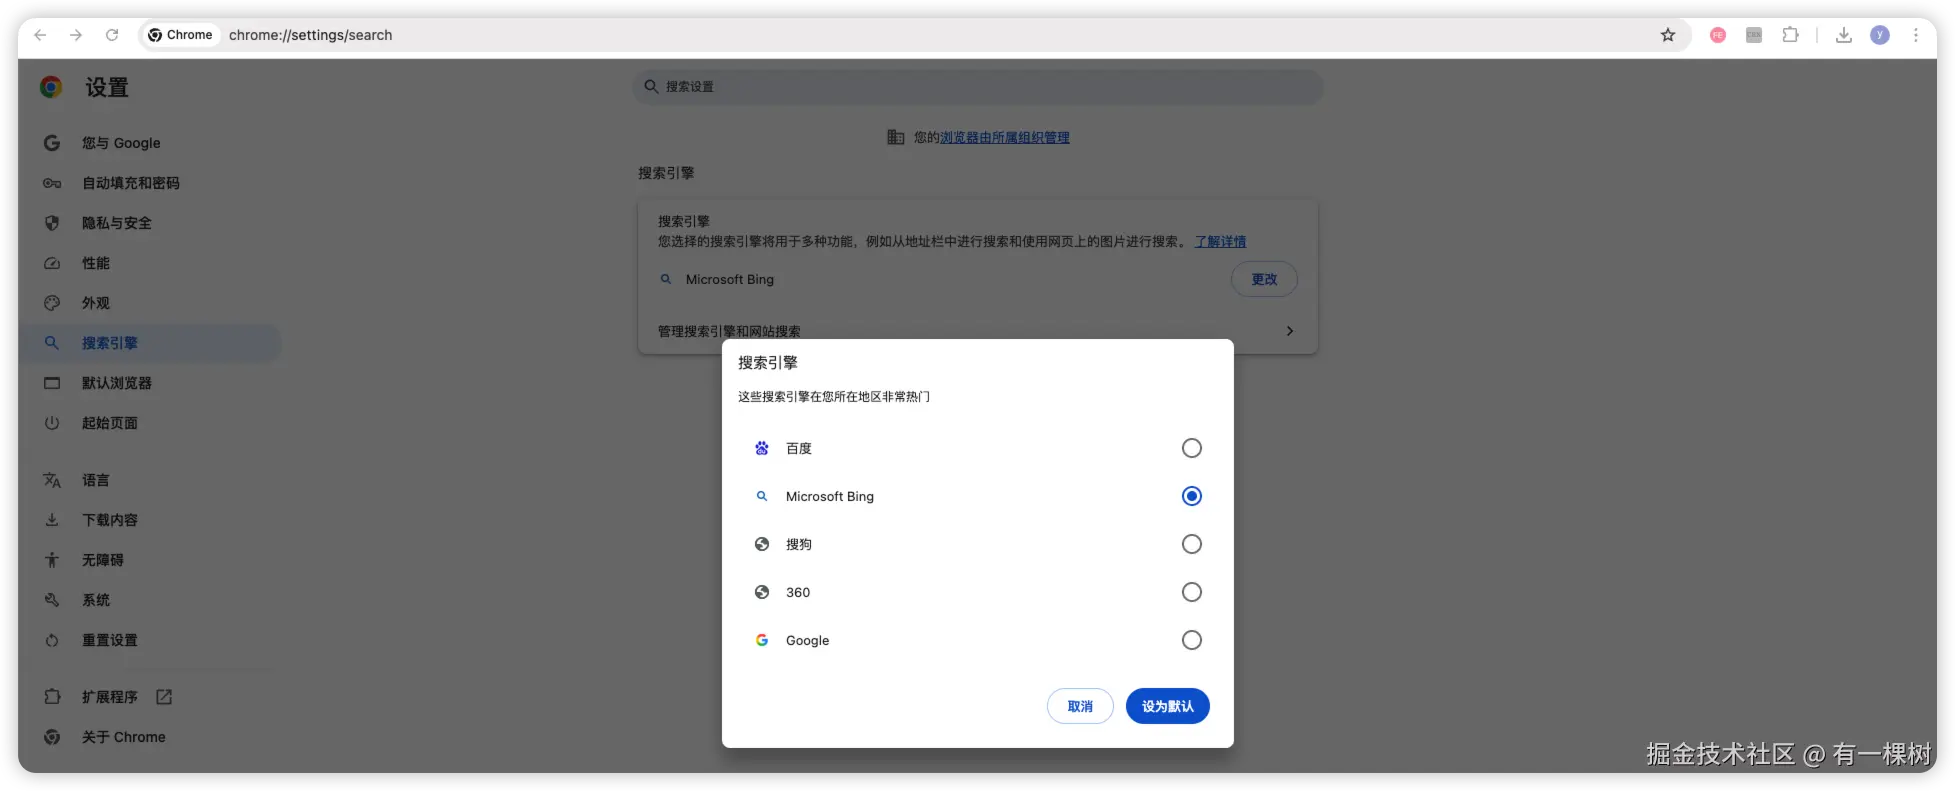Select the Google radio button
1955x791 pixels.
coord(1192,640)
